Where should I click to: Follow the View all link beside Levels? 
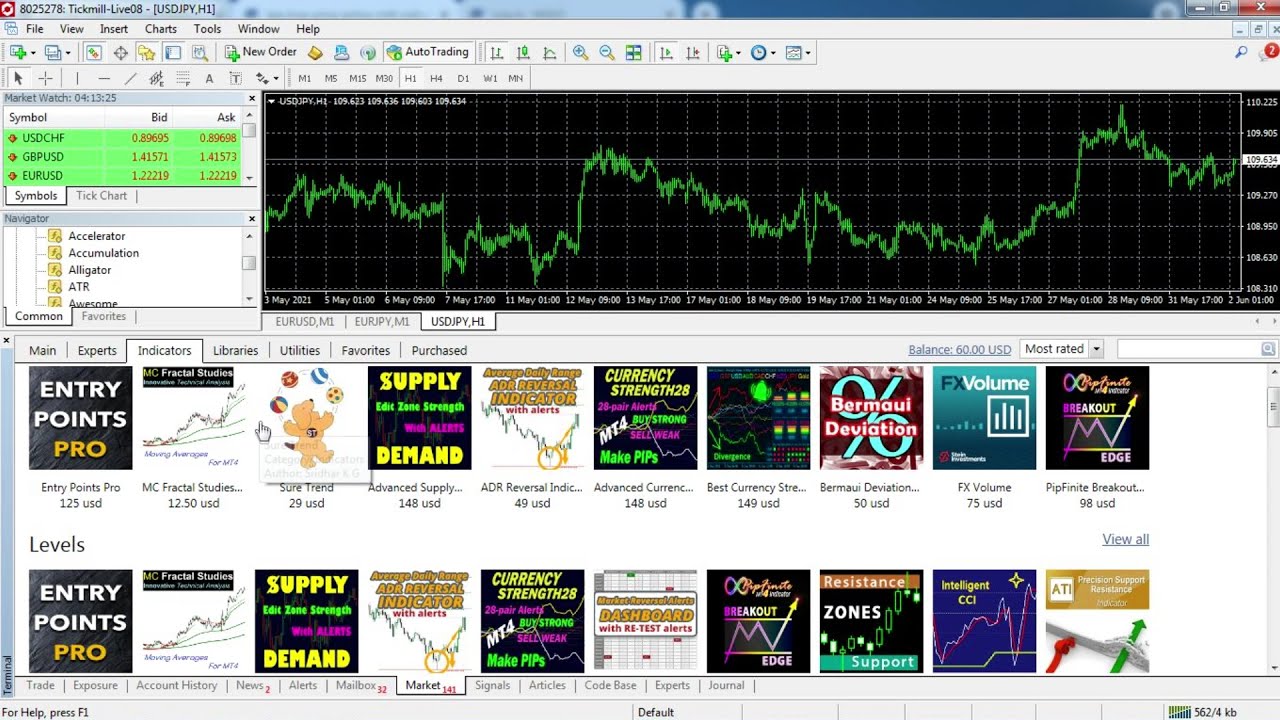1125,539
